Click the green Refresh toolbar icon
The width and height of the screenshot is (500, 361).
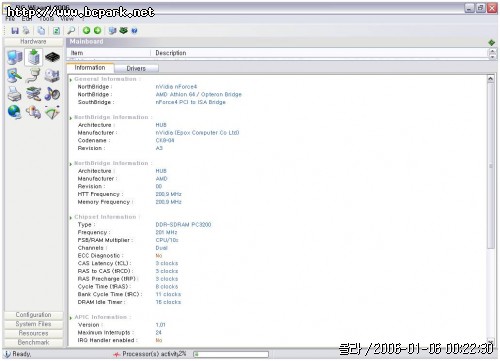(56, 31)
